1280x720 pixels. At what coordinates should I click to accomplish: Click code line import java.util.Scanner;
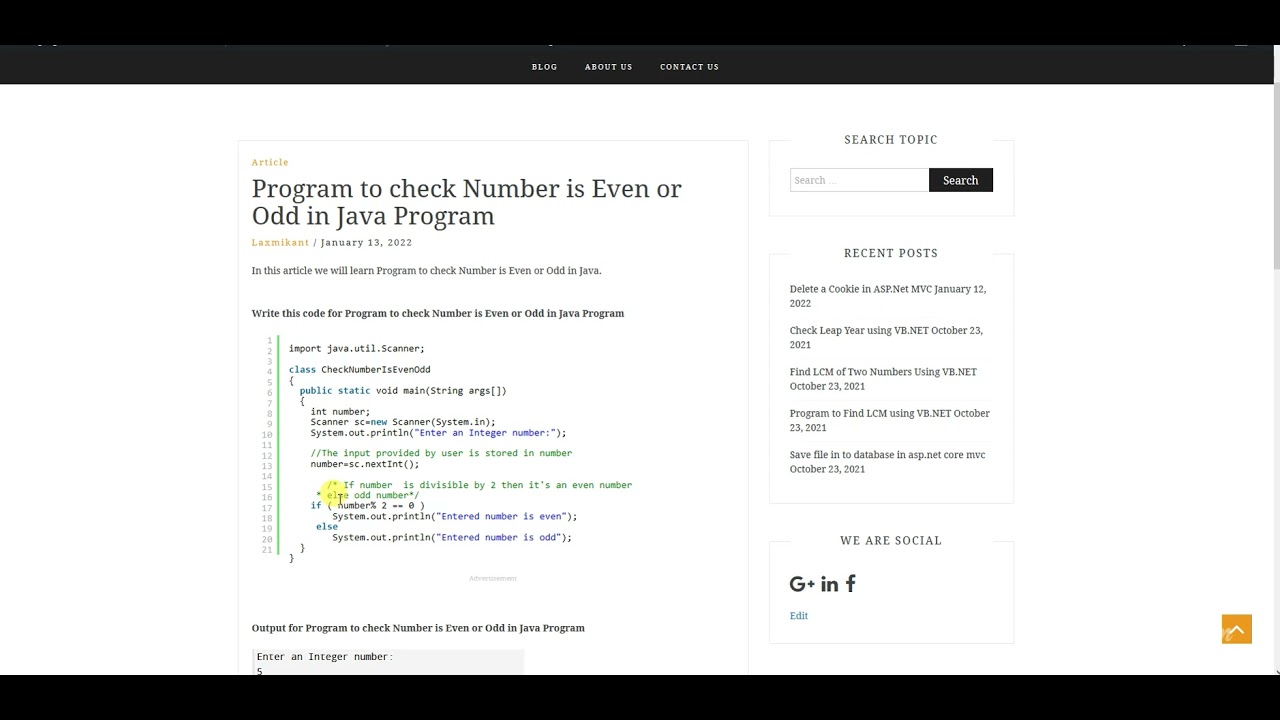(x=357, y=348)
